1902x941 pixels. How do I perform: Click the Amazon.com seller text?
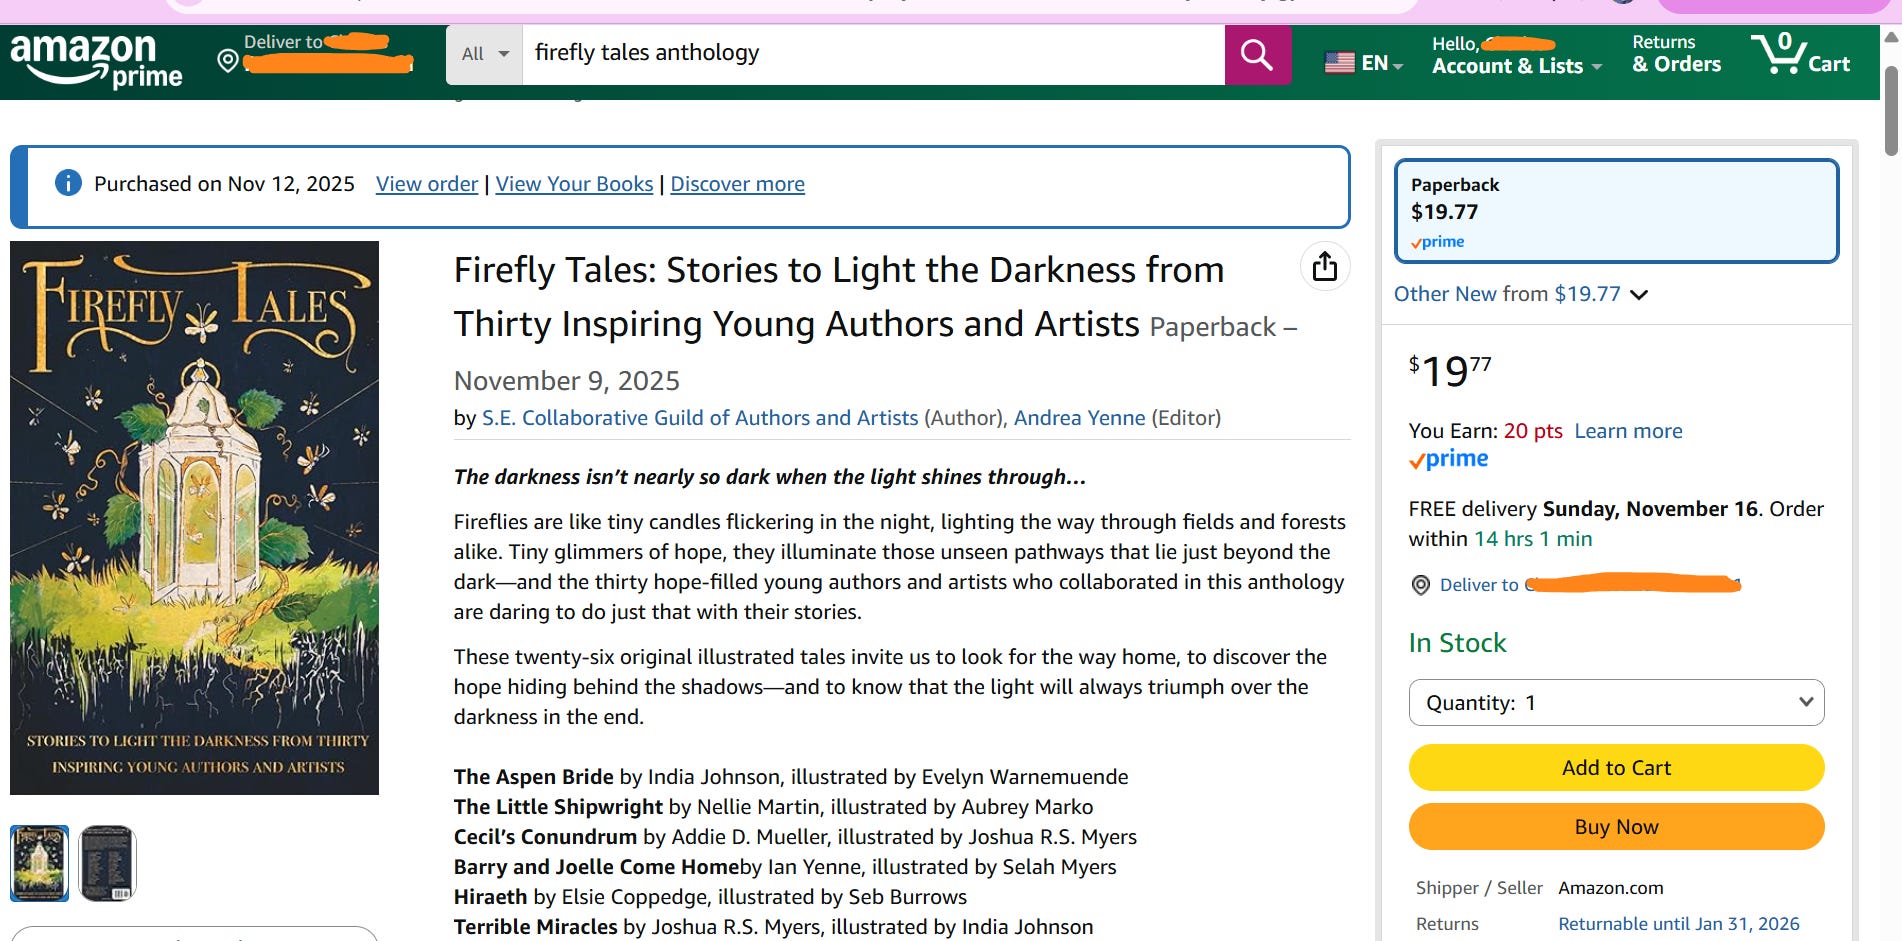pyautogui.click(x=1610, y=888)
